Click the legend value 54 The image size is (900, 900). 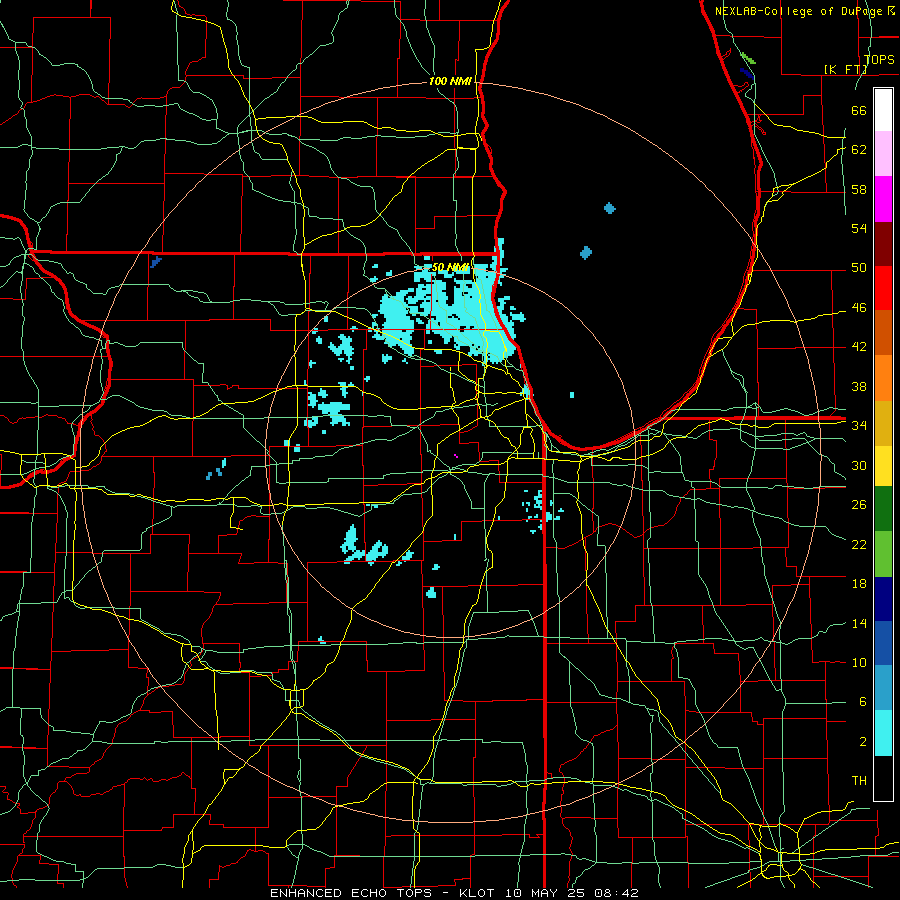pos(859,228)
